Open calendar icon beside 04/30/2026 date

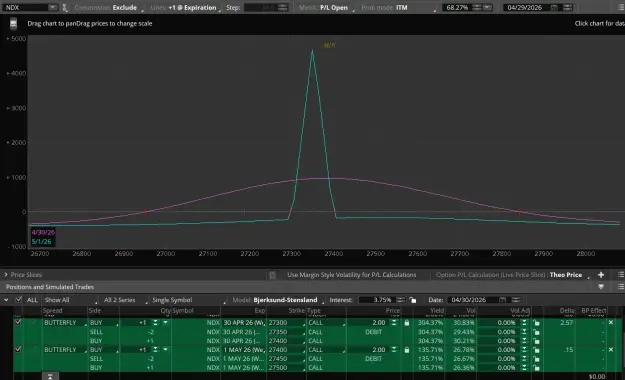tap(503, 300)
